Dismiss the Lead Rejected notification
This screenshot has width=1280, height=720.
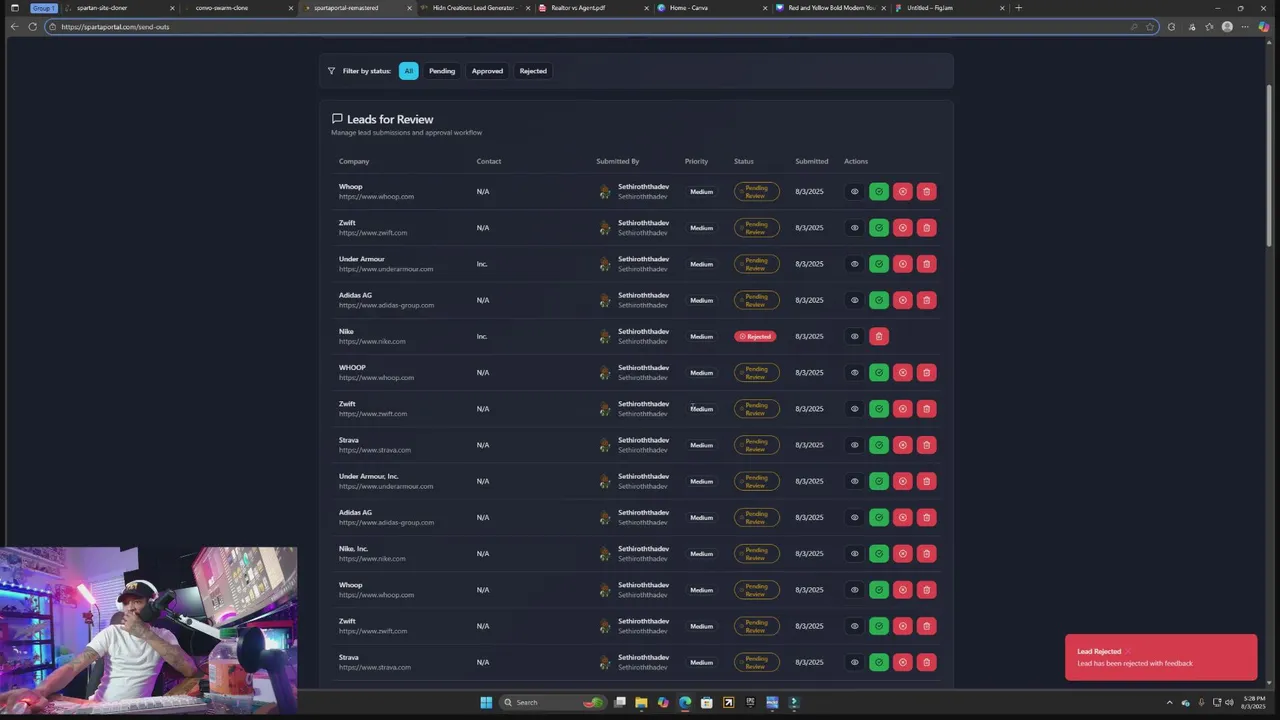tap(1127, 651)
